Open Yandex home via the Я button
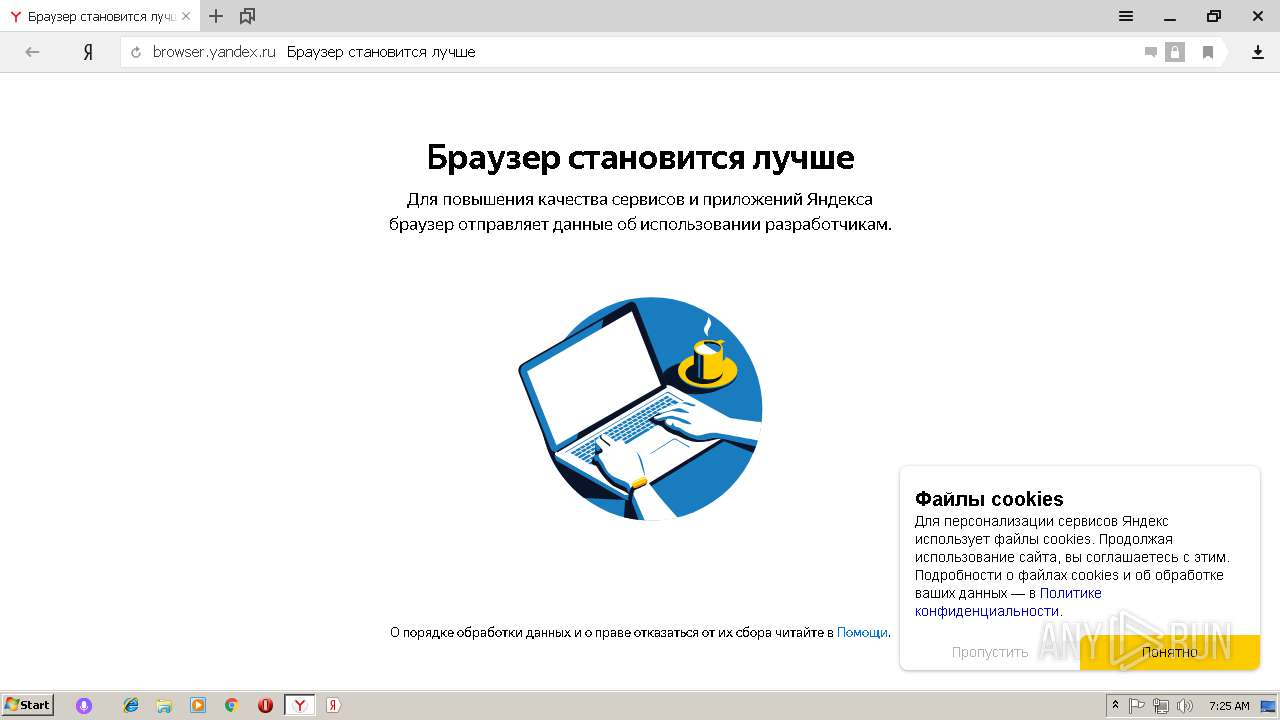This screenshot has height=720, width=1280. tap(88, 52)
